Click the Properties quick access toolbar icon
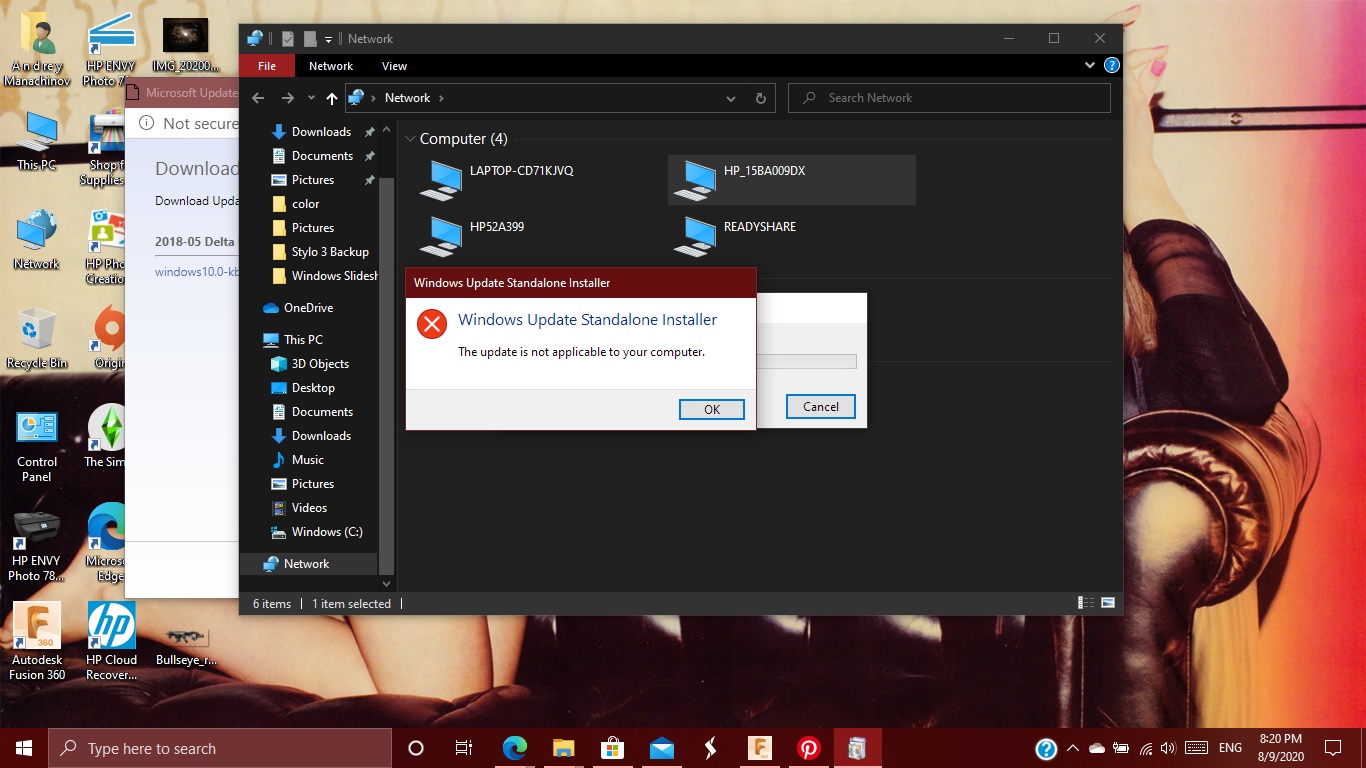Viewport: 1366px width, 768px height. click(288, 39)
